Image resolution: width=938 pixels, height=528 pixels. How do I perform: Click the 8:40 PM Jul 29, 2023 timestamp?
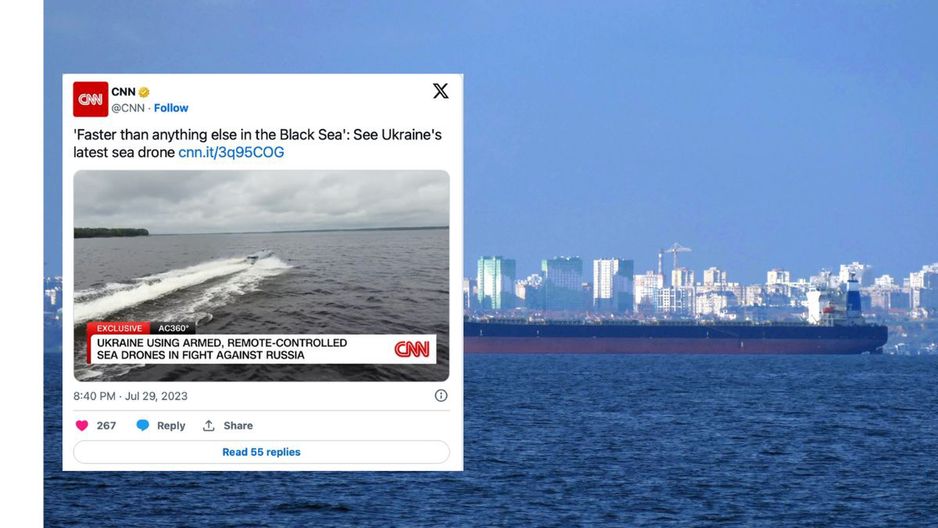[130, 396]
